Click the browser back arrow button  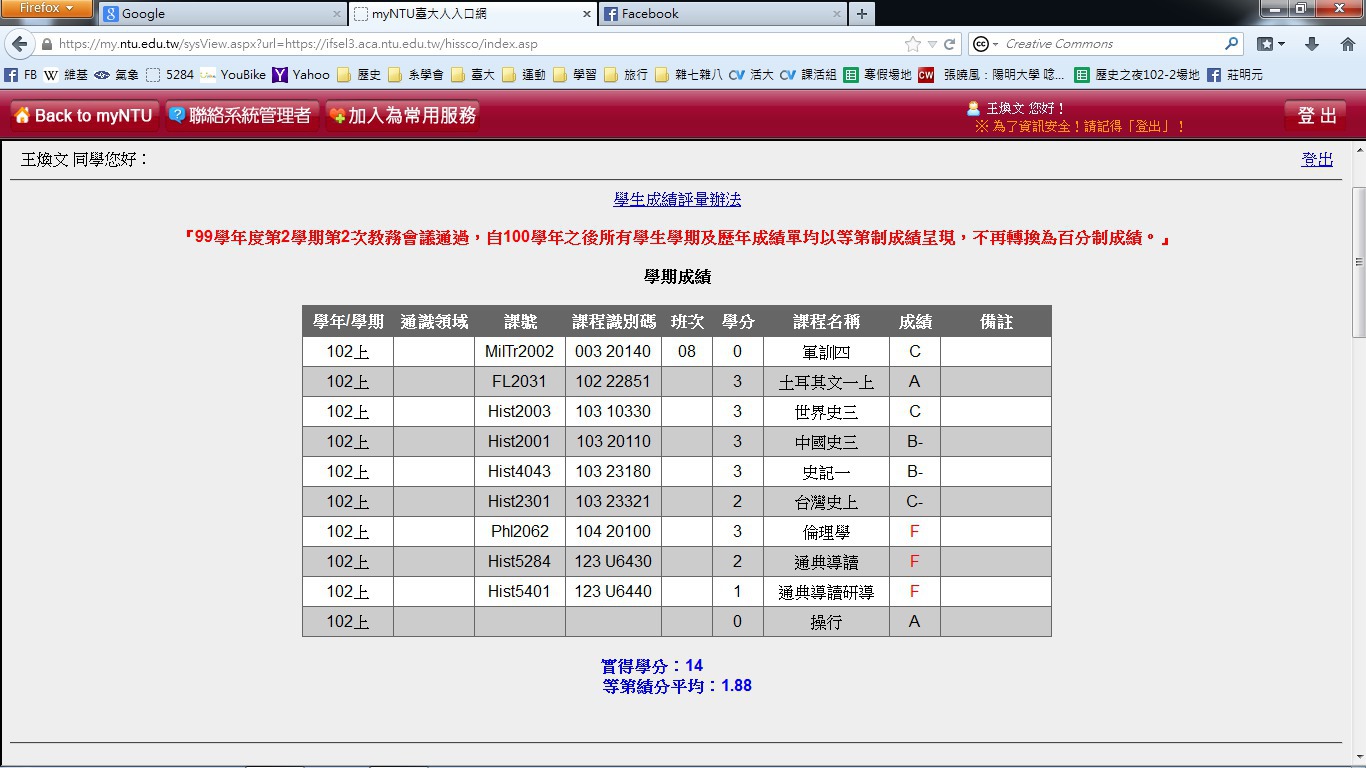[20, 44]
